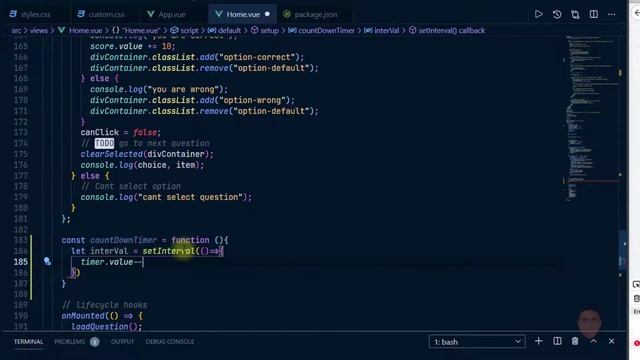Click 'score.value' on line 165
This screenshot has width=640, height=360.
click(116, 47)
